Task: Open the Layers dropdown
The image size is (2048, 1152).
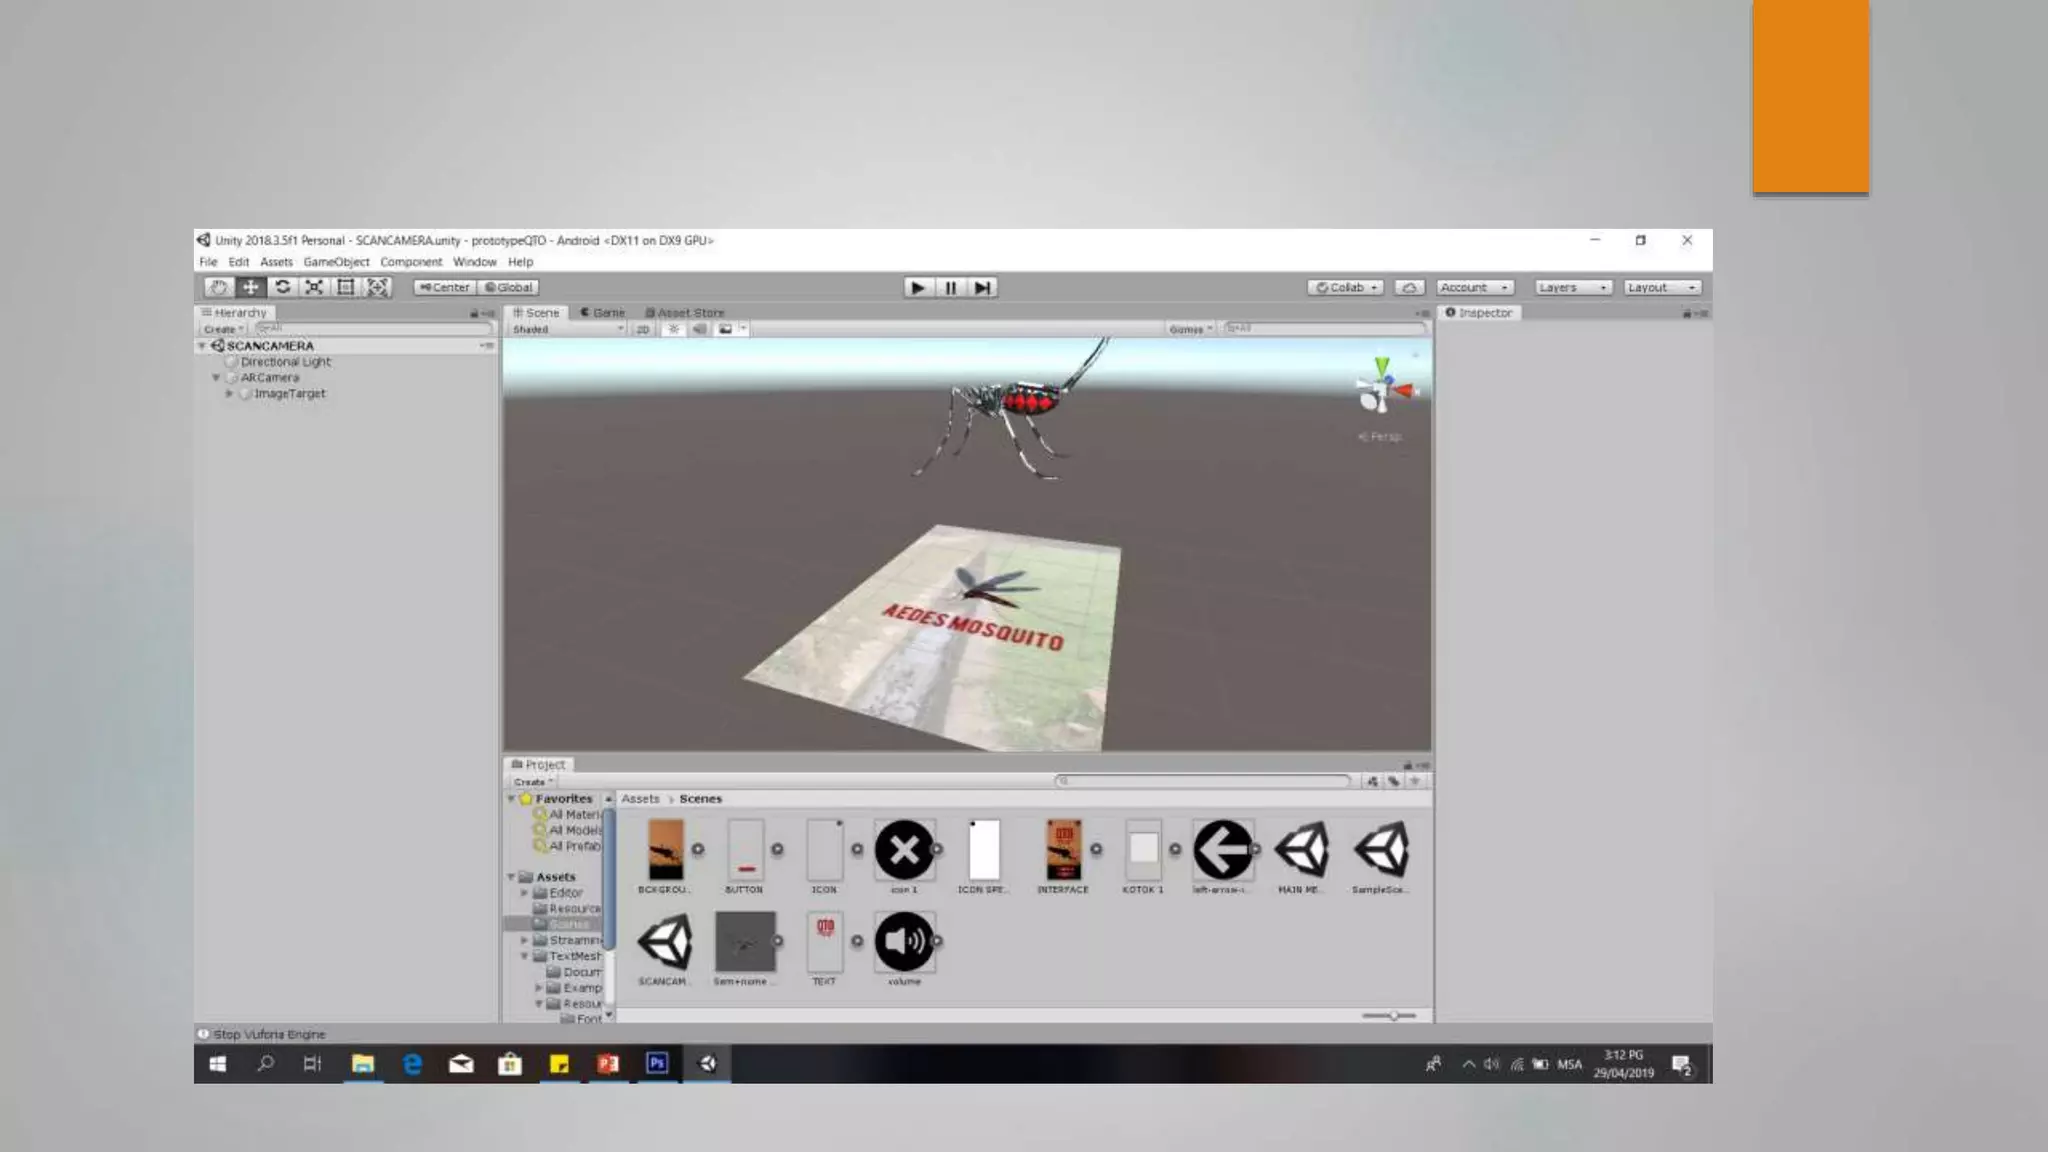Action: pos(1572,288)
